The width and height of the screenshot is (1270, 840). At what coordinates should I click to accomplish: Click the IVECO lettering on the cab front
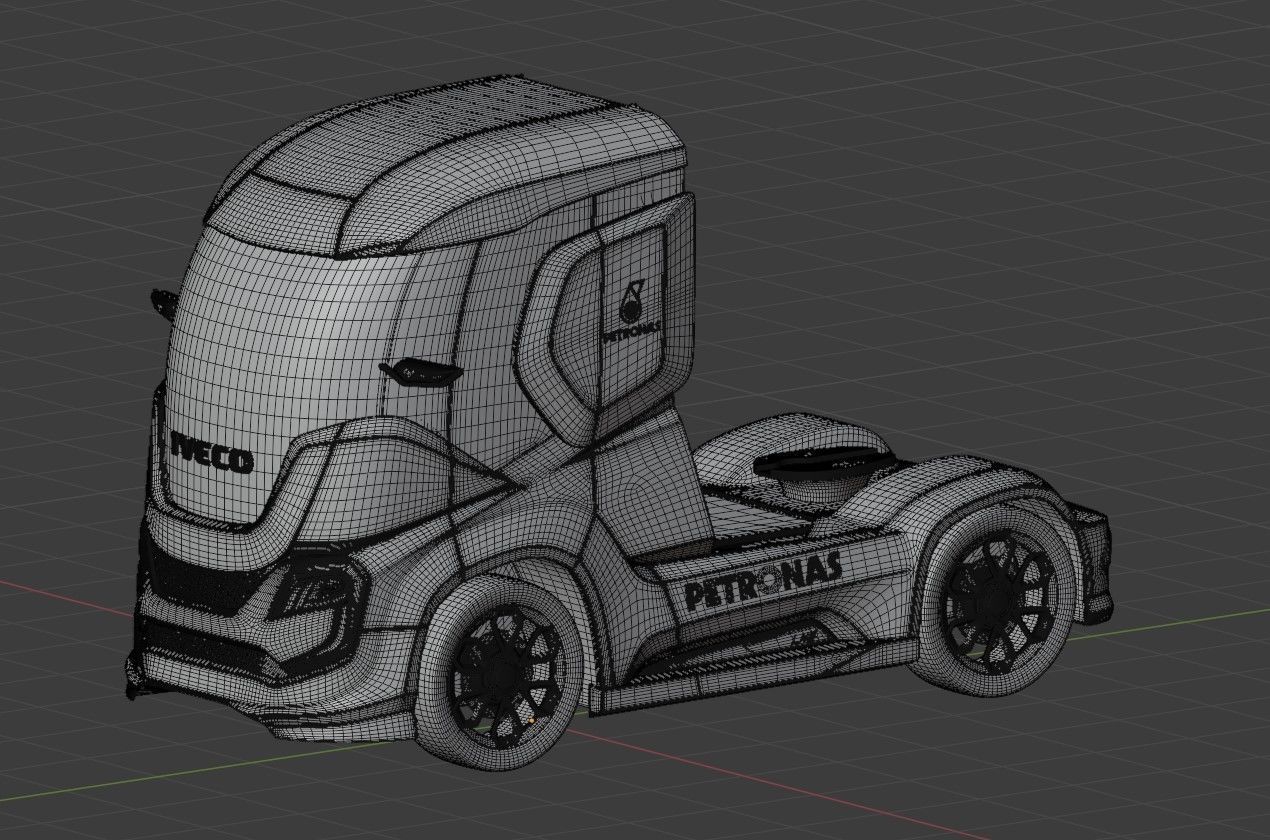[211, 452]
